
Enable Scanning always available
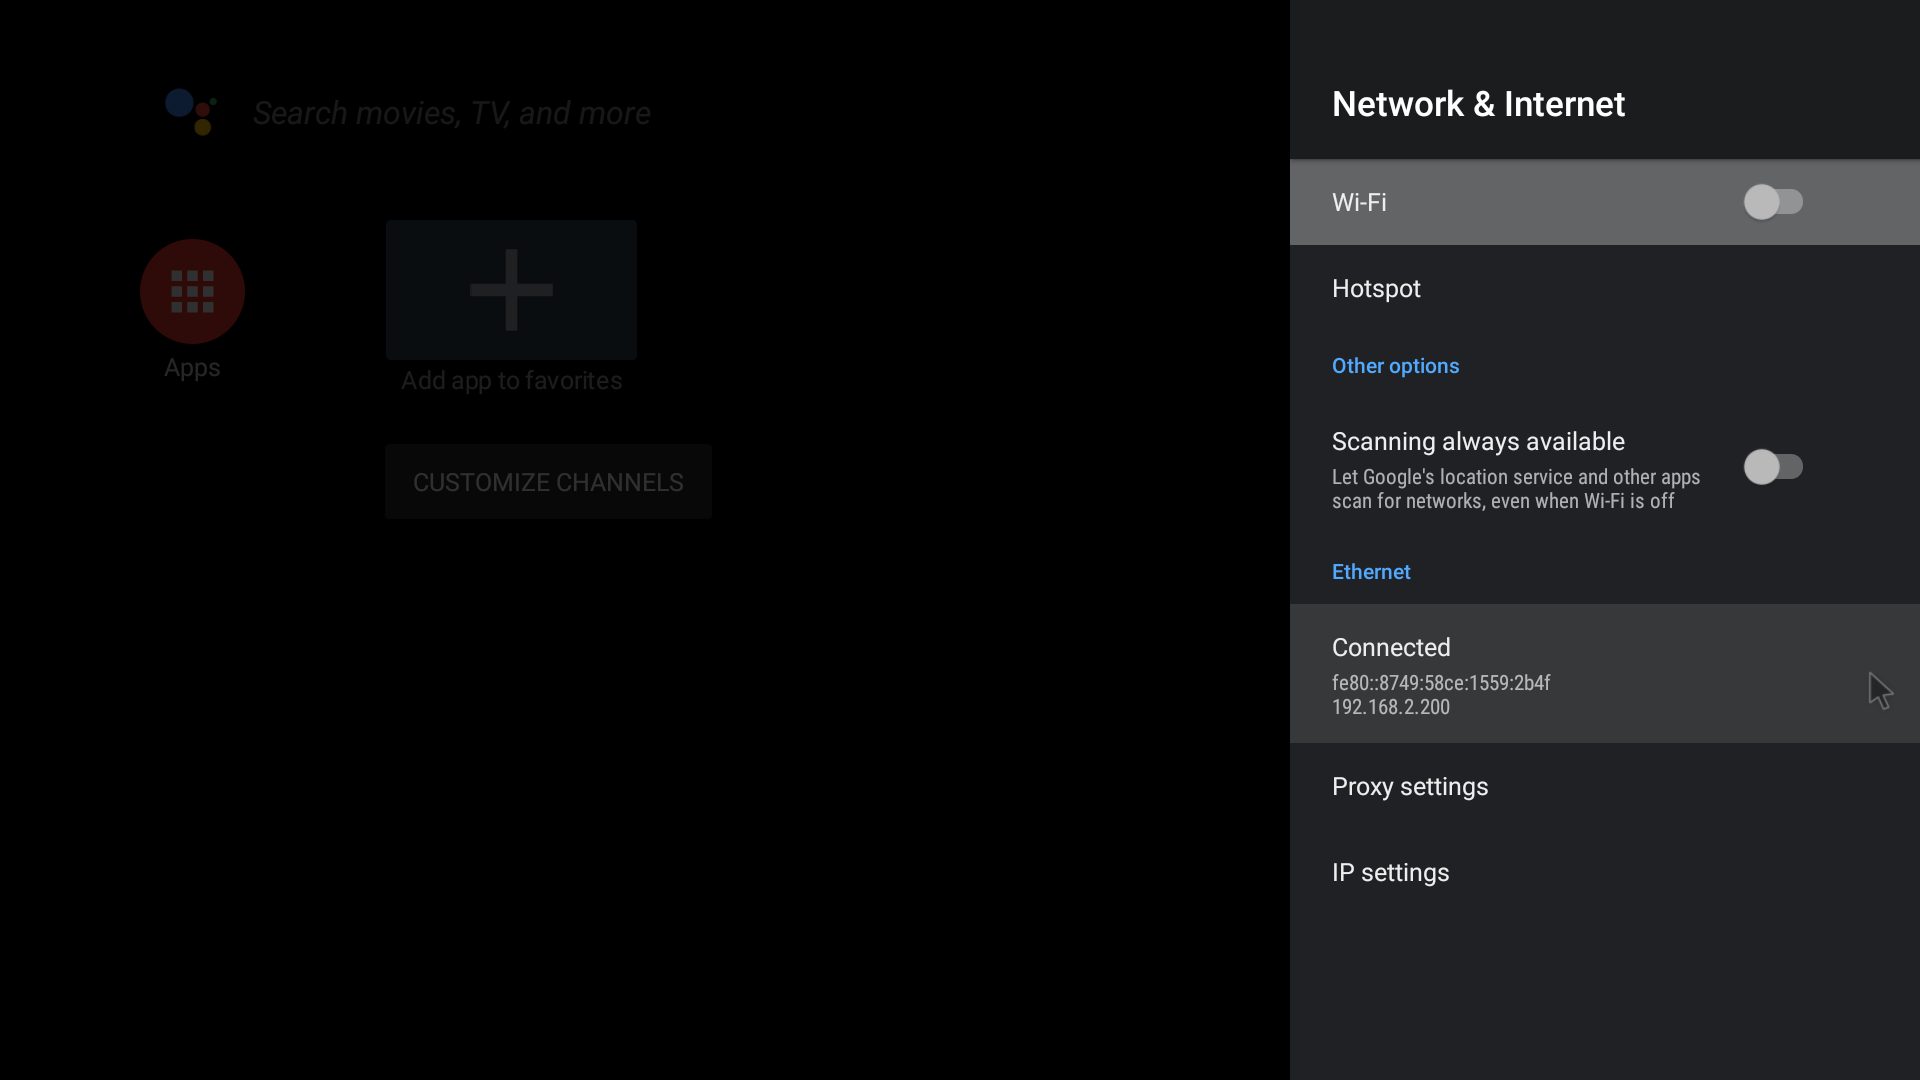[x=1775, y=467]
